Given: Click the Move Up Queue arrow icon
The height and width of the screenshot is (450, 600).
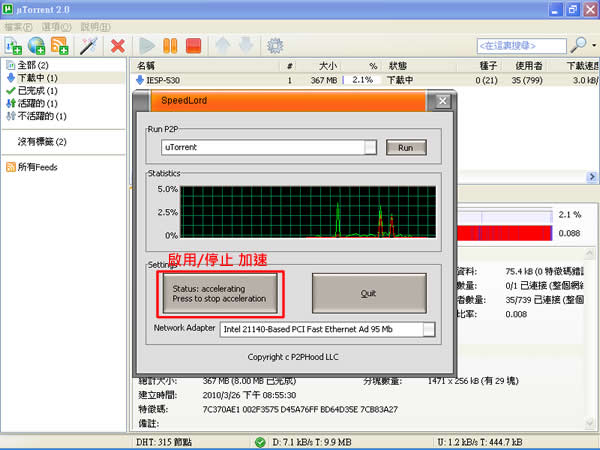Looking at the screenshot, I should (x=223, y=46).
